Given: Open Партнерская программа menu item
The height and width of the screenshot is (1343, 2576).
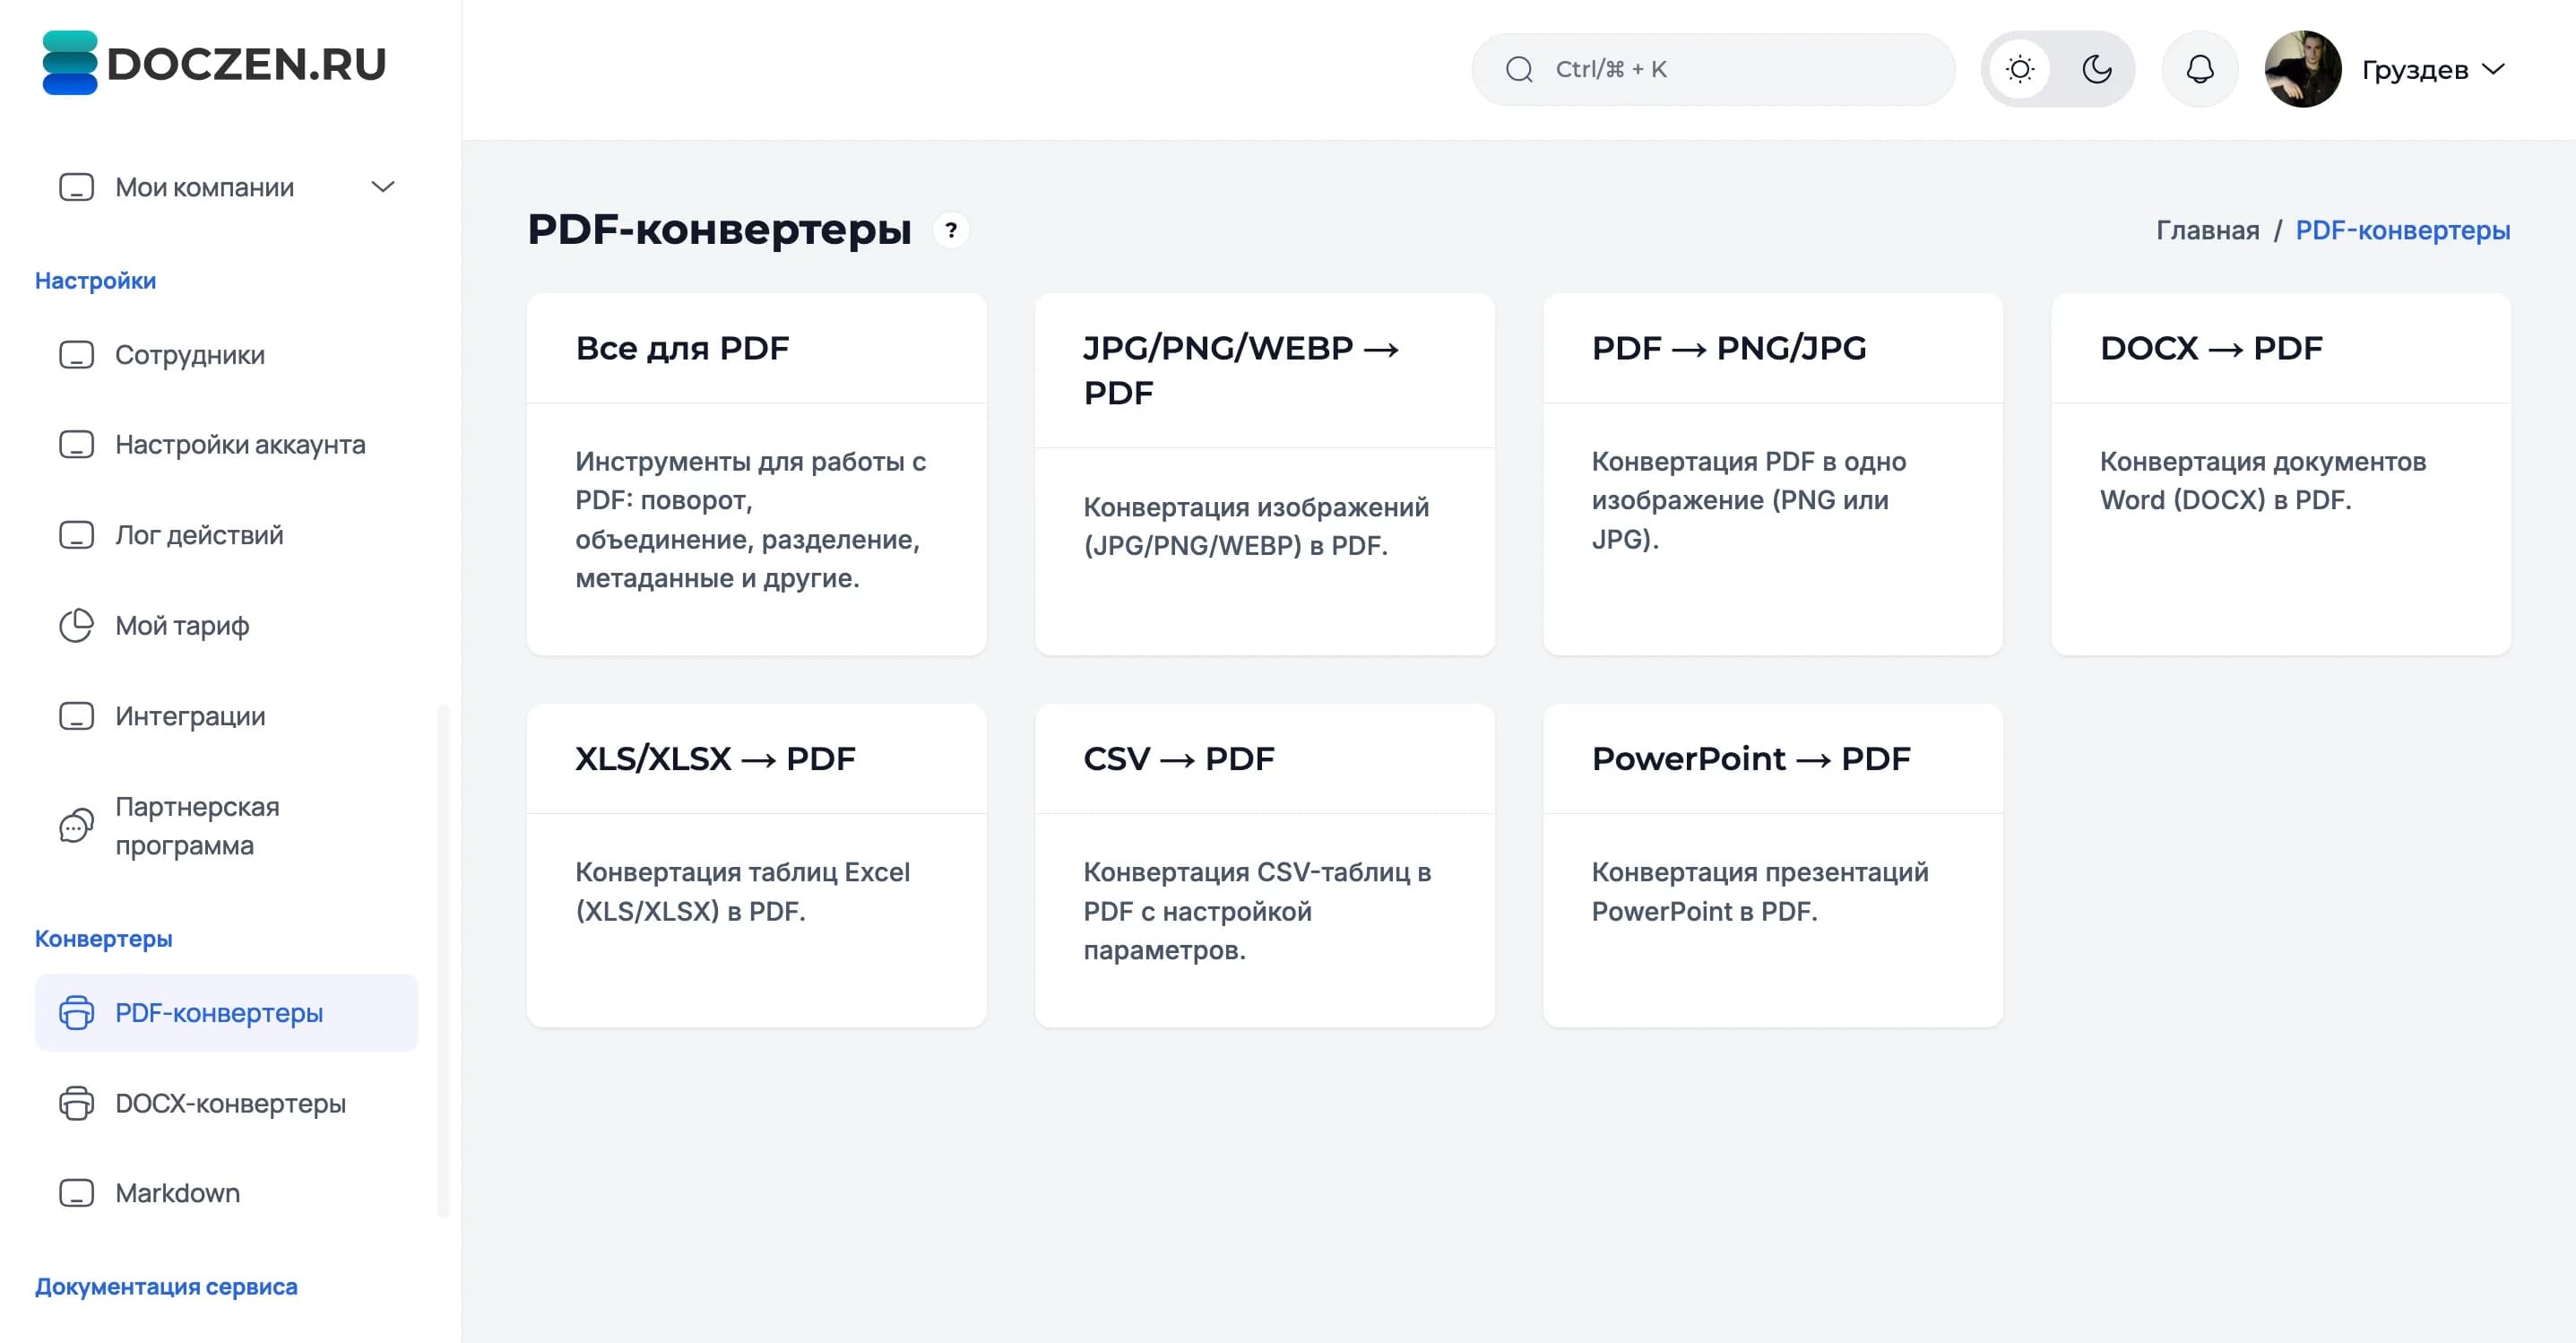Looking at the screenshot, I should click(226, 825).
